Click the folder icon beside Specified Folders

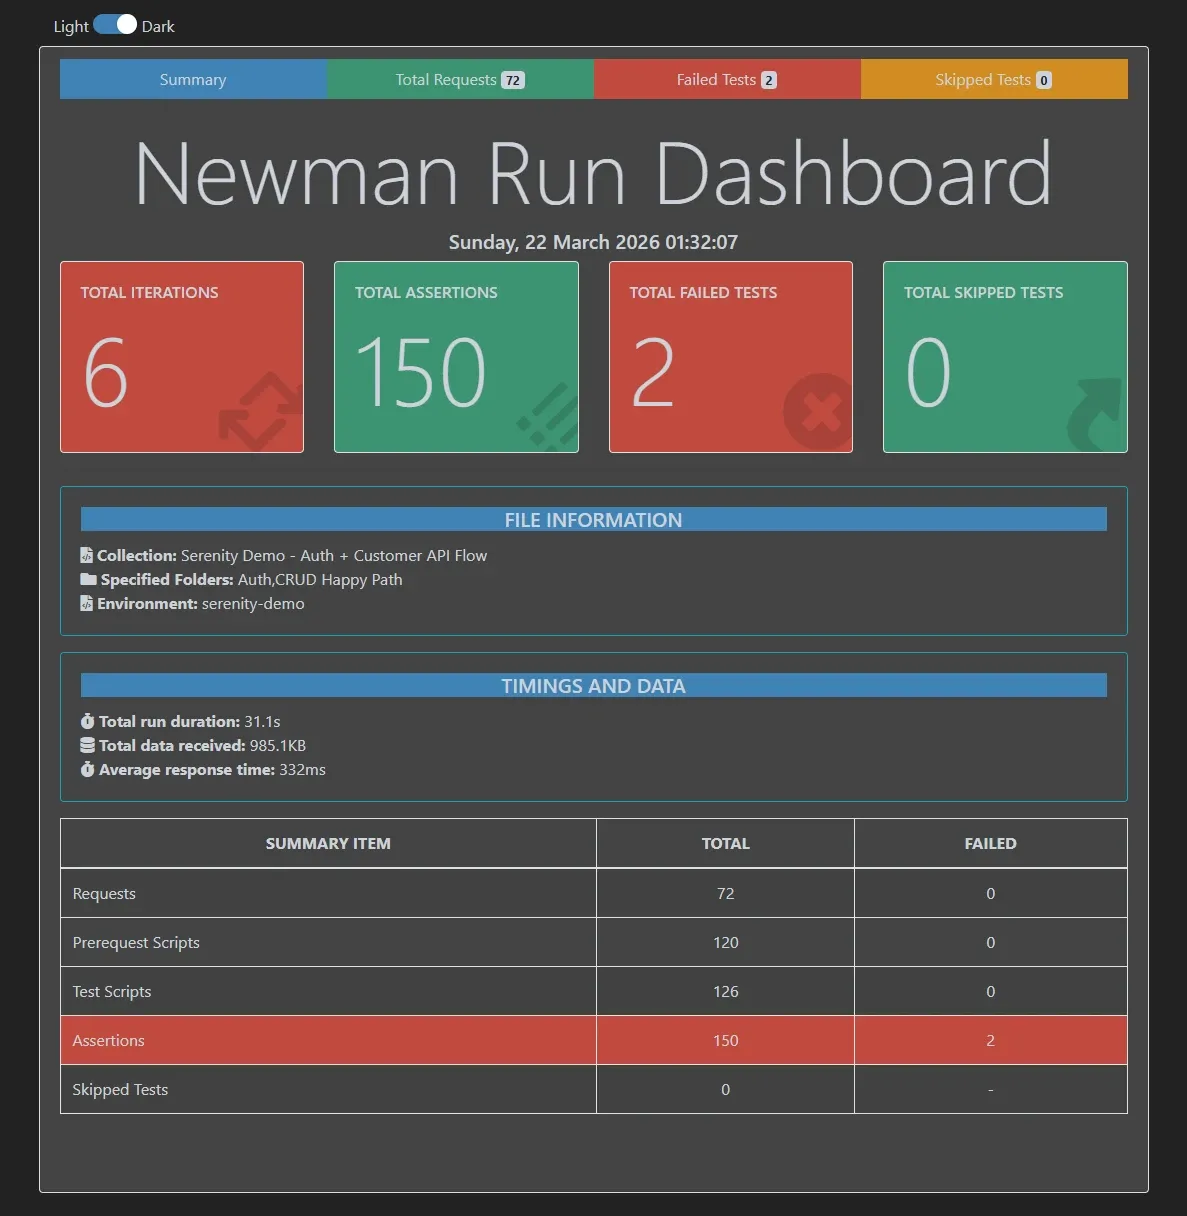(85, 579)
